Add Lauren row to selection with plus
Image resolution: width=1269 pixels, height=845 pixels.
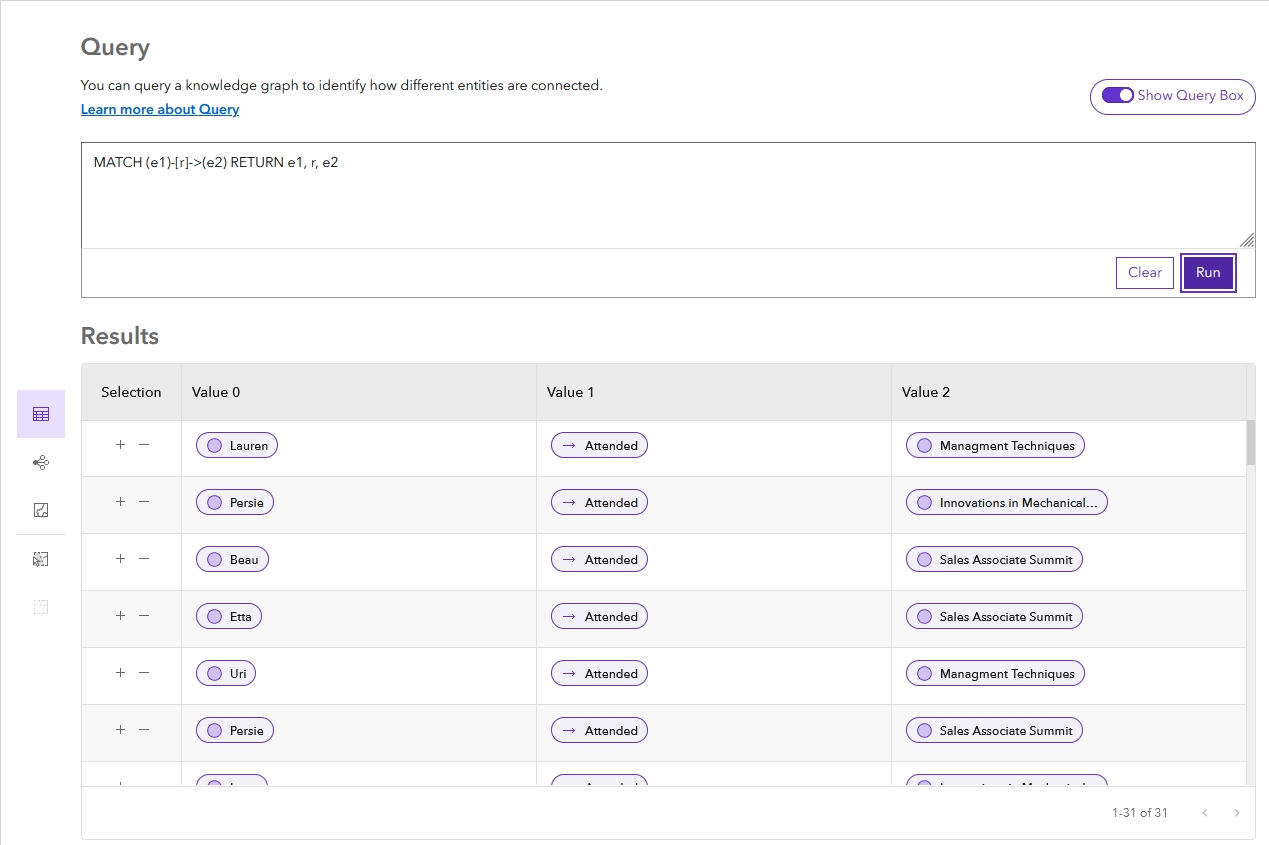(120, 445)
